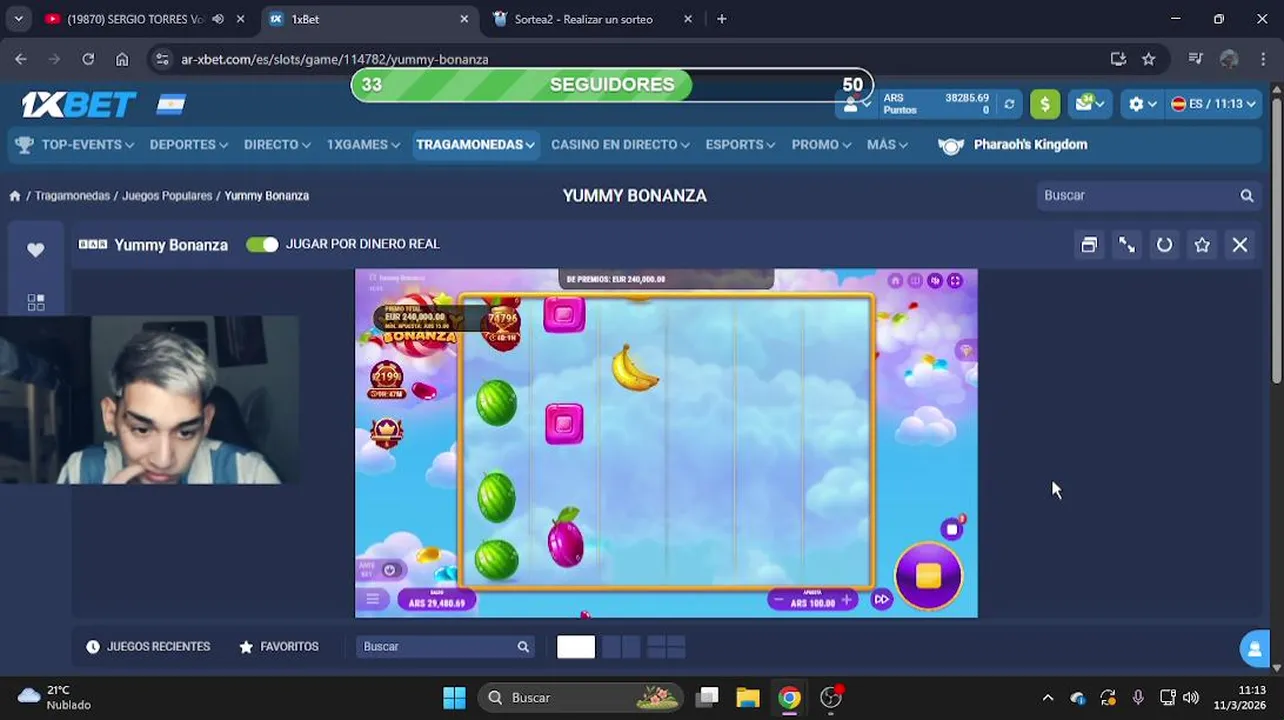
Task: Add Yummy Bonanza to favorites star
Action: click(1202, 245)
